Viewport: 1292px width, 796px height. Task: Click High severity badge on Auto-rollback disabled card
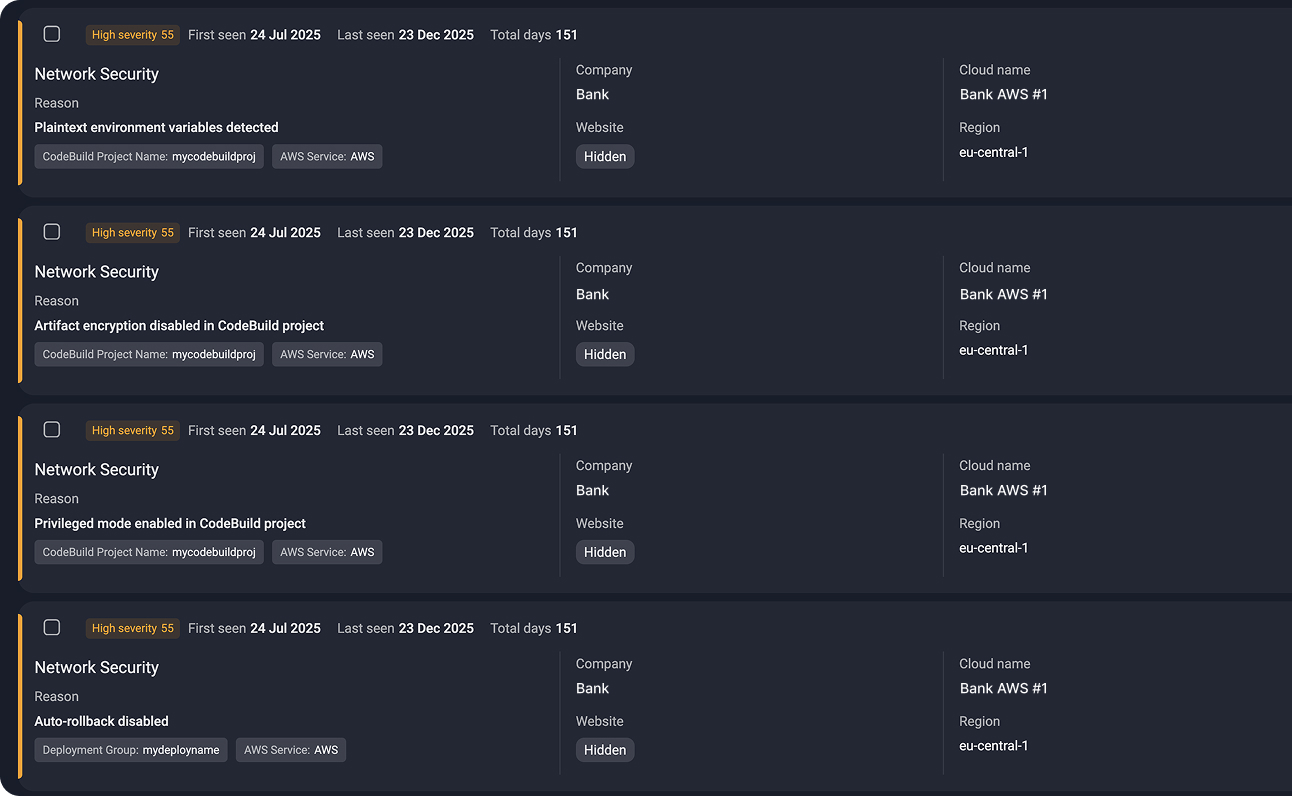(132, 629)
